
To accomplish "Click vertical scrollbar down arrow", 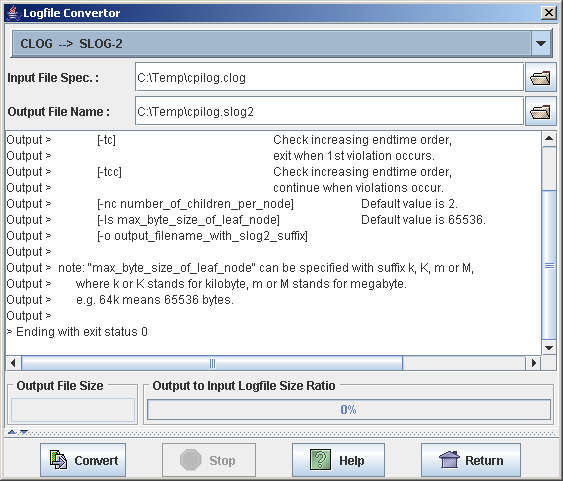I will (x=549, y=347).
